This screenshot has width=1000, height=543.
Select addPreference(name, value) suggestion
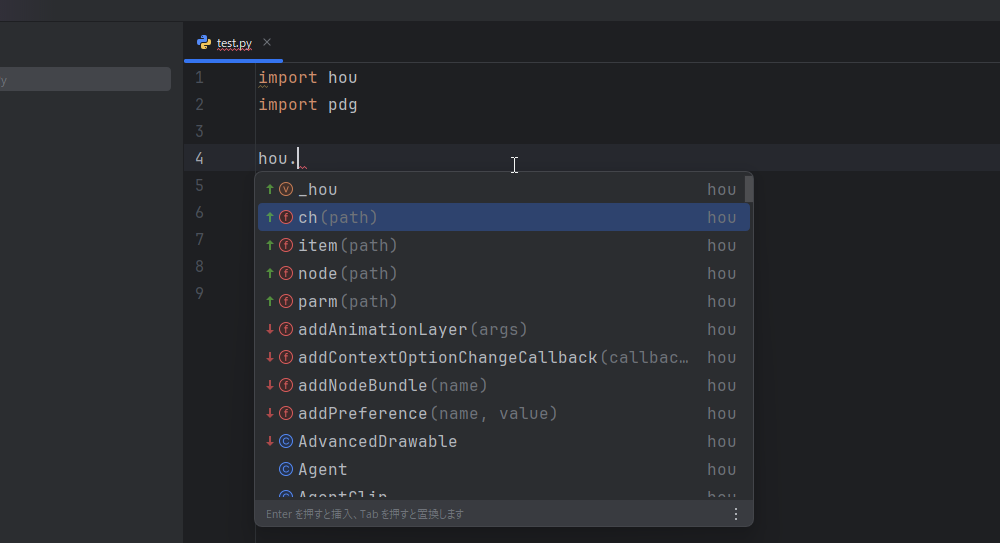(x=427, y=413)
